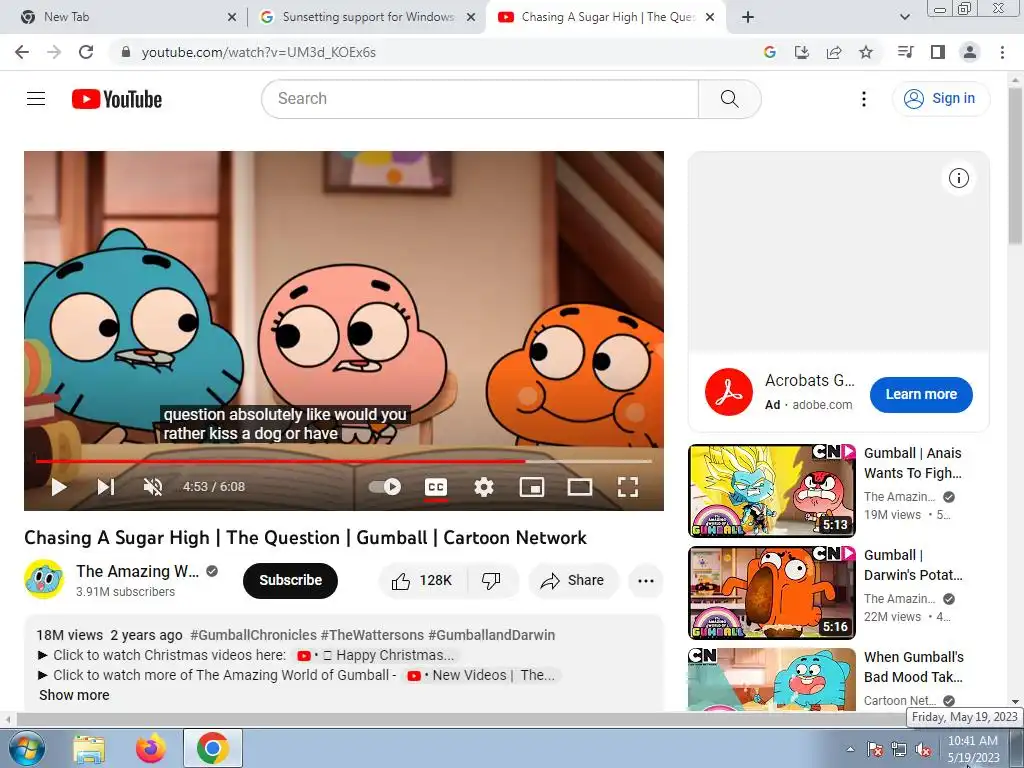Open hashtag #GumballandDarwin

tap(492, 635)
